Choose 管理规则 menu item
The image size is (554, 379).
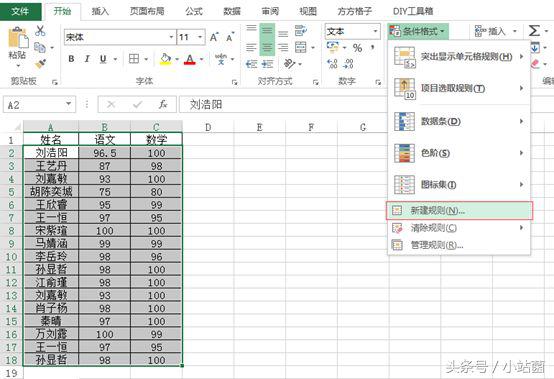click(x=459, y=245)
